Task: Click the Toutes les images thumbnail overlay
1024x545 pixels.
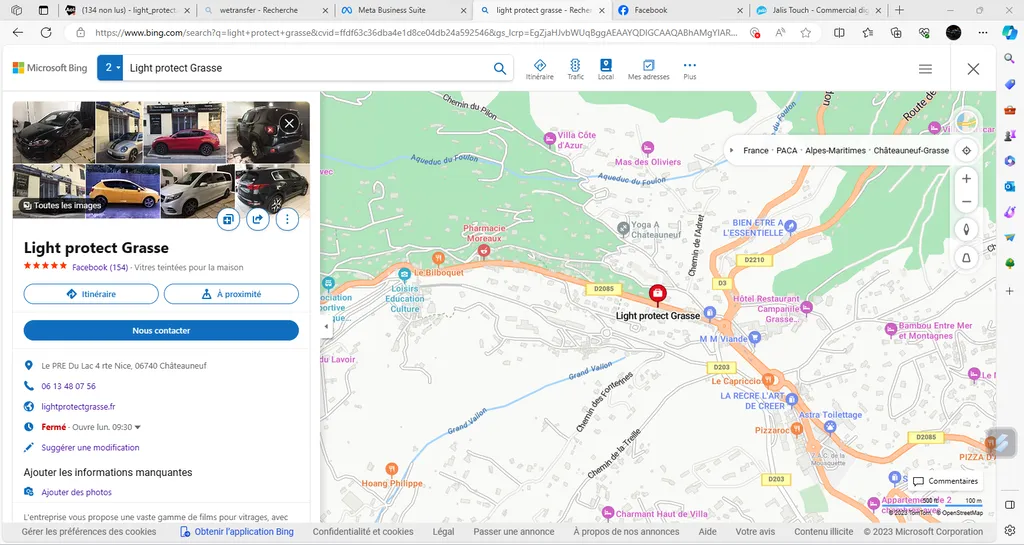Action: pos(62,205)
